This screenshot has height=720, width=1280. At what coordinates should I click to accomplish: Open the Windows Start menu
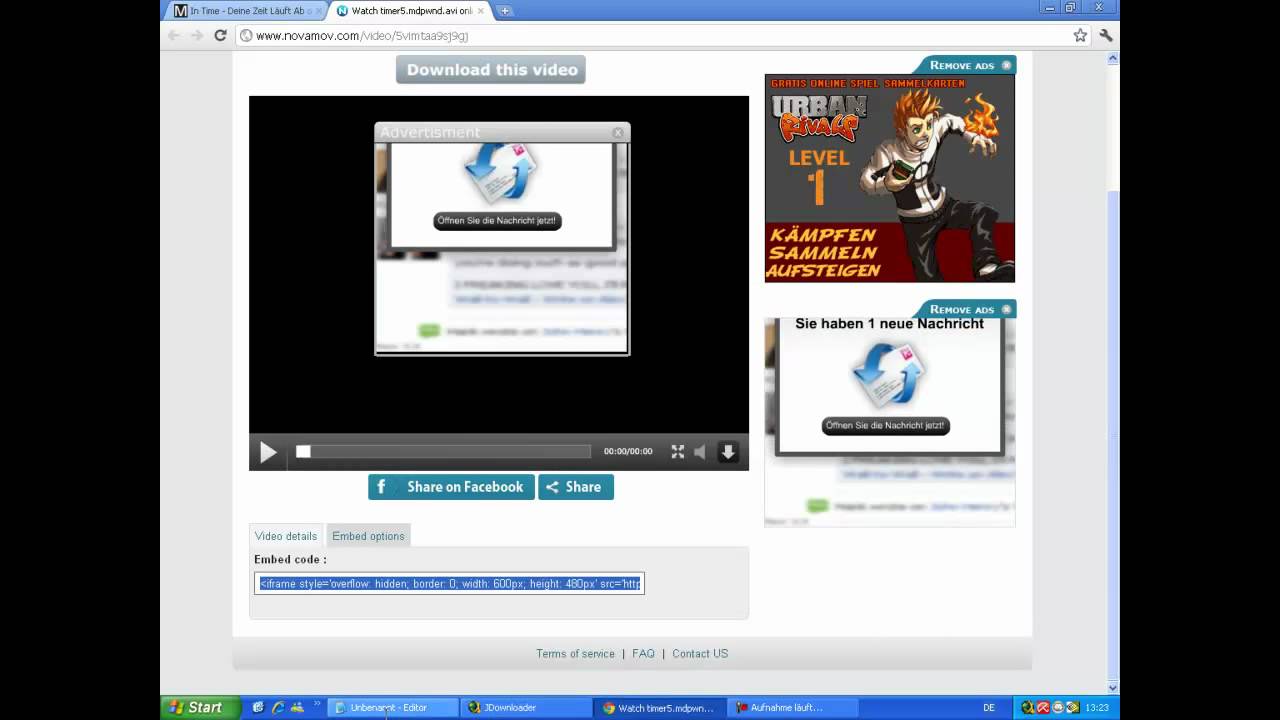click(200, 707)
